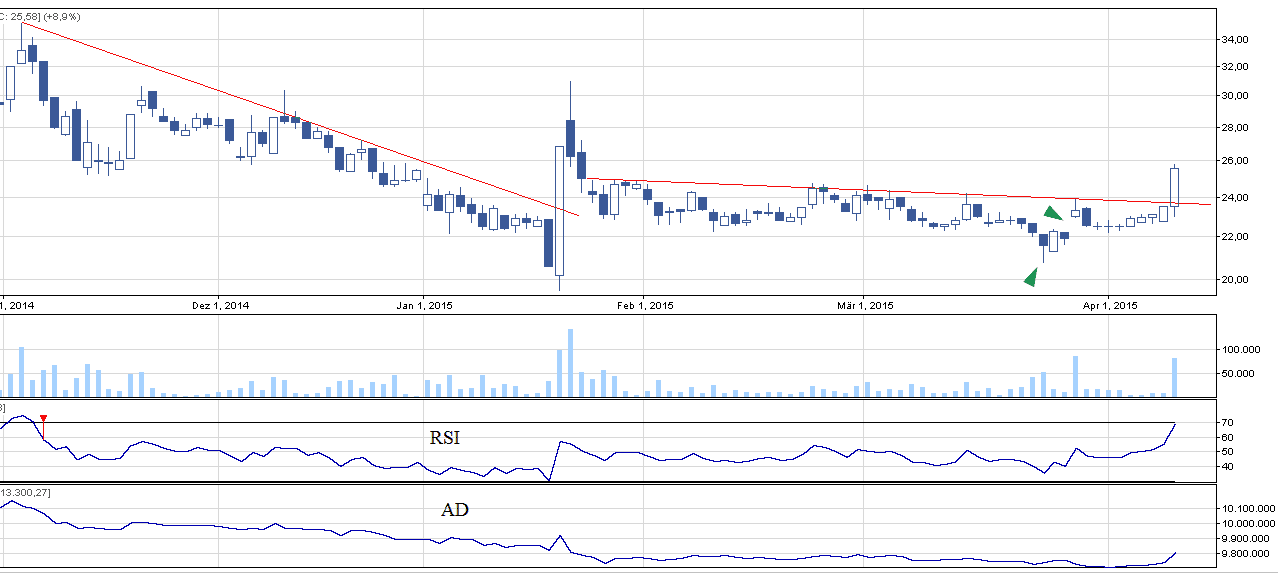Click the Dez 1, 2014 date label
The image size is (1278, 574).
tap(220, 305)
